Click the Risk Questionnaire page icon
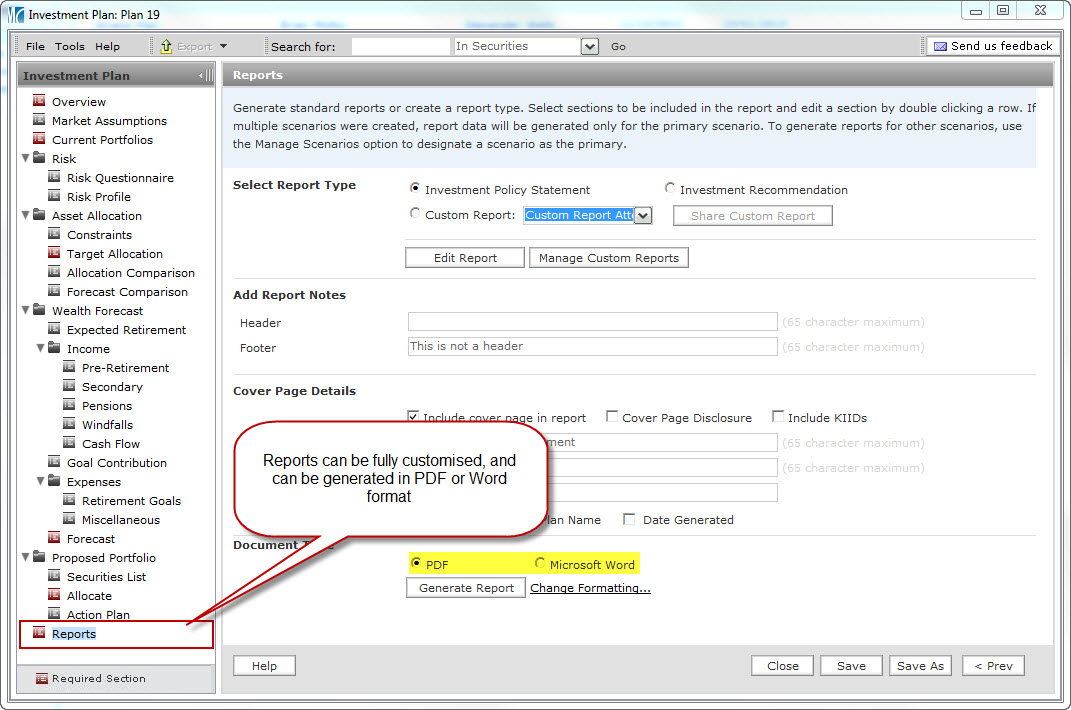The width and height of the screenshot is (1071, 710). pyautogui.click(x=54, y=177)
